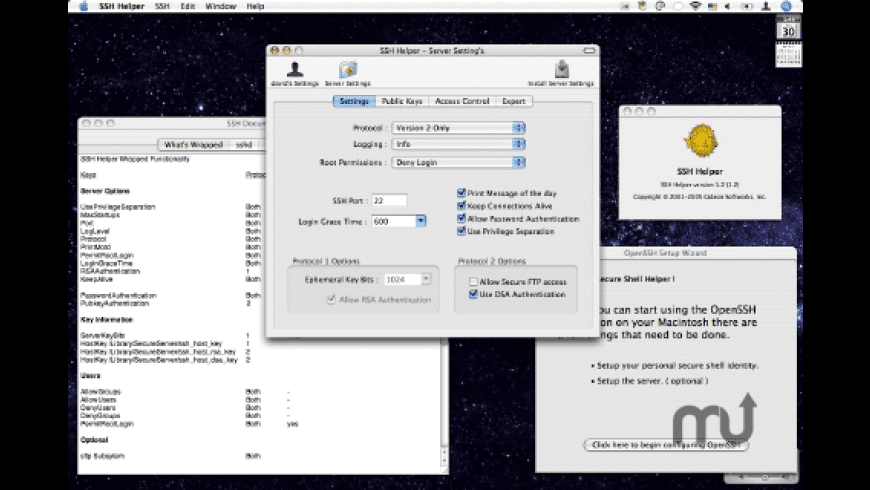Click the user silhouette menu bar icon
Screen dimensions: 870x490
766,6
